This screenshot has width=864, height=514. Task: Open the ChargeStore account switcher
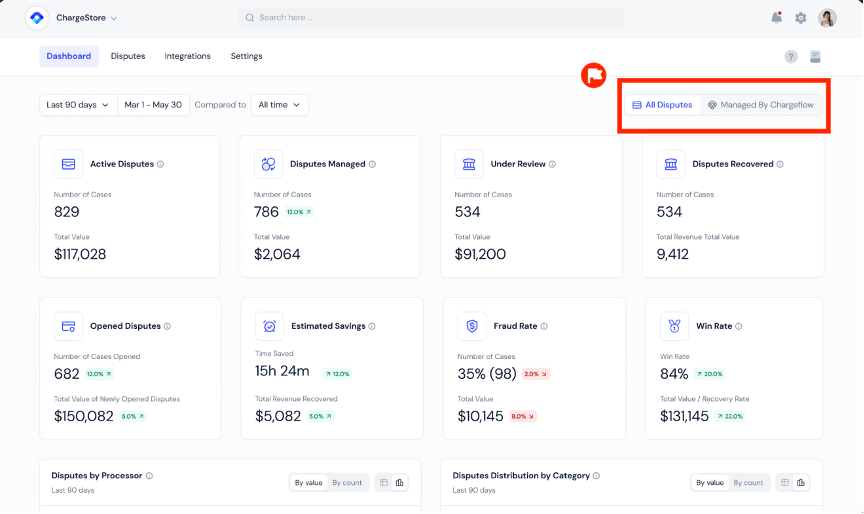click(86, 18)
